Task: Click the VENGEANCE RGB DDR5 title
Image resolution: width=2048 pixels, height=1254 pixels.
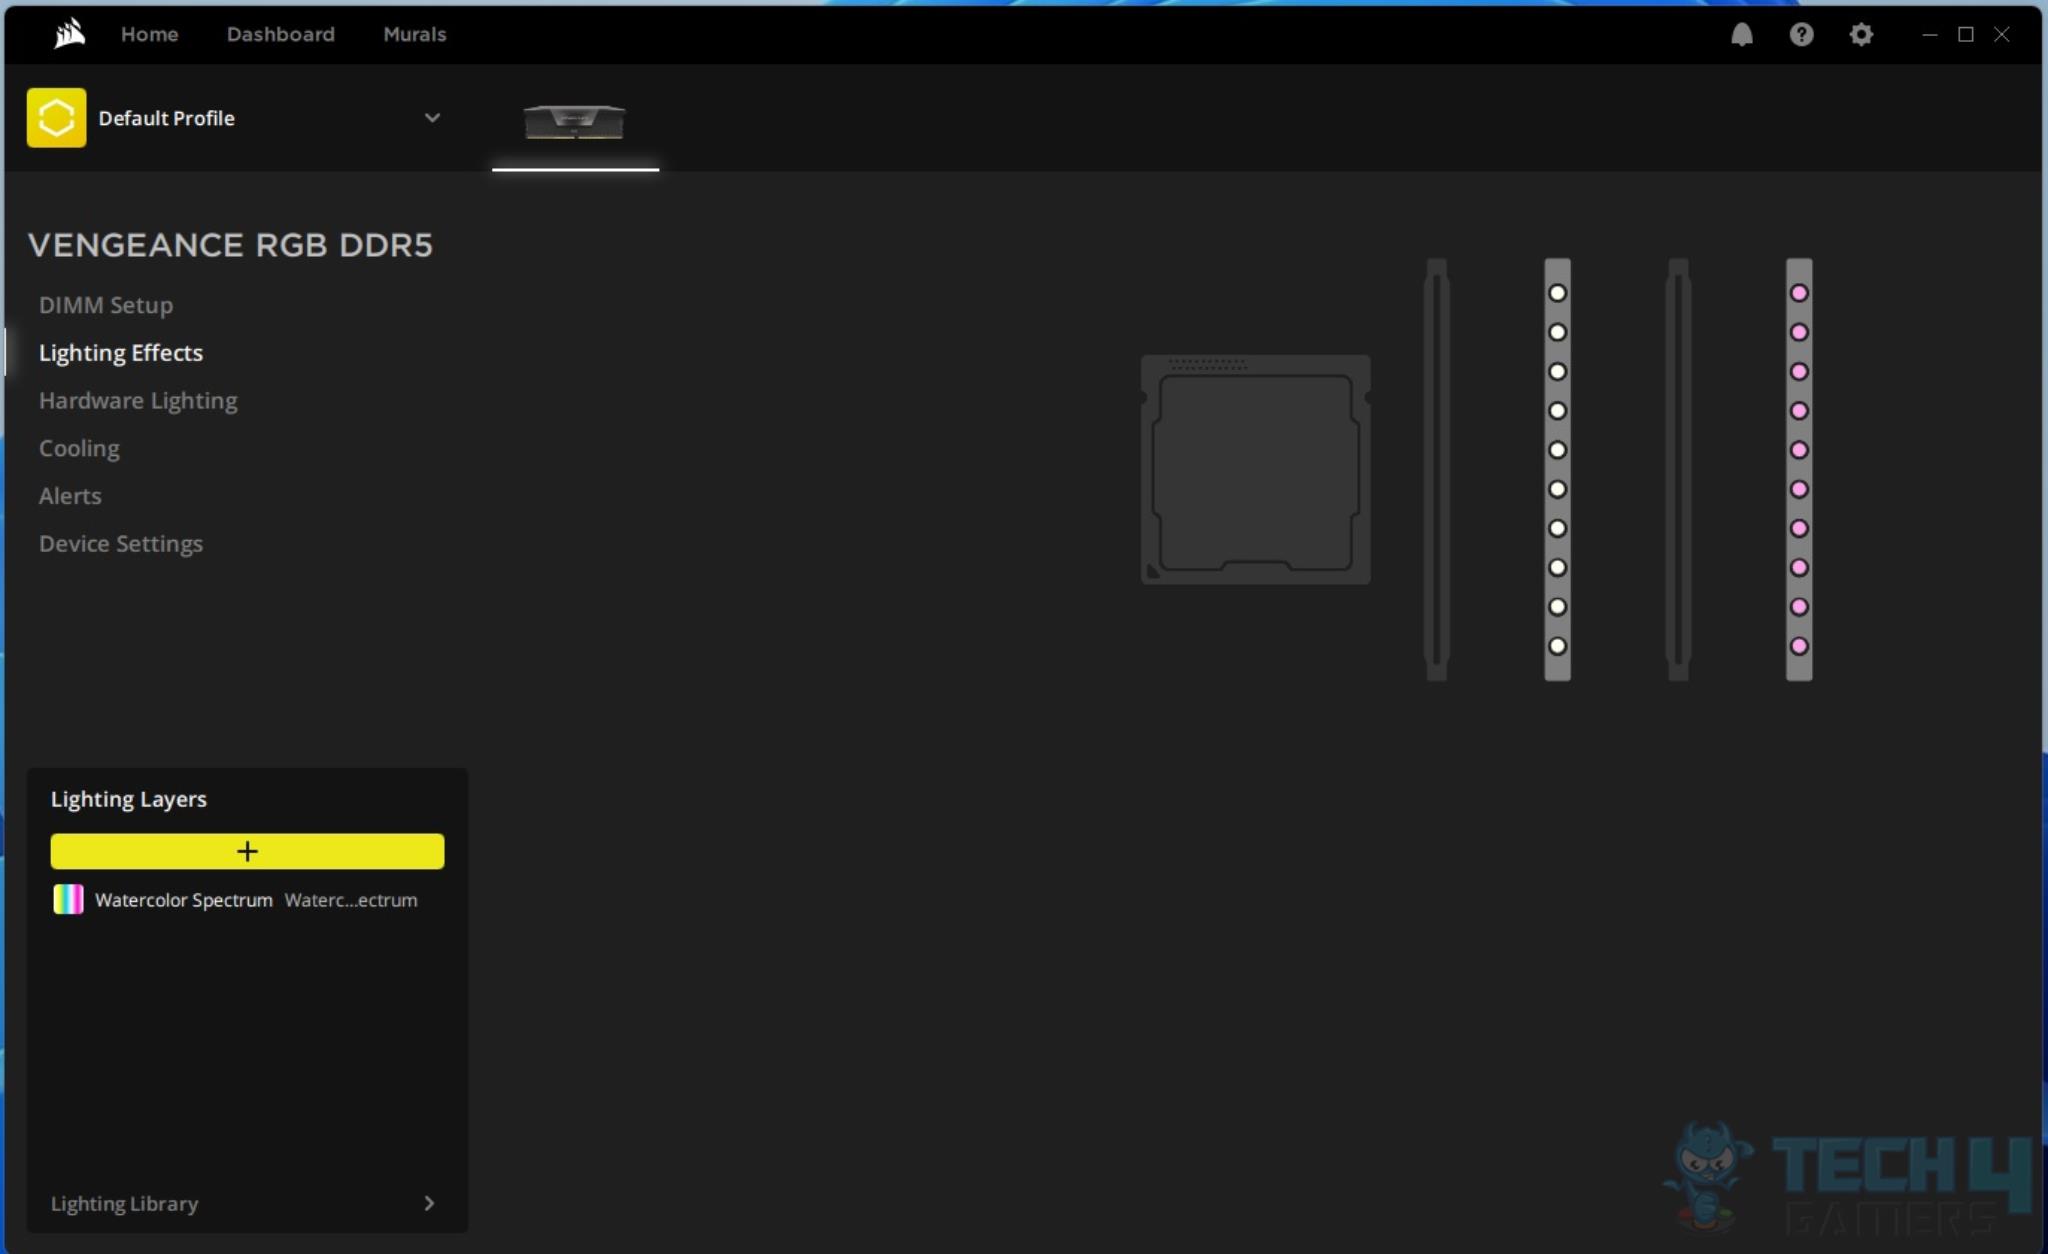Action: (230, 245)
